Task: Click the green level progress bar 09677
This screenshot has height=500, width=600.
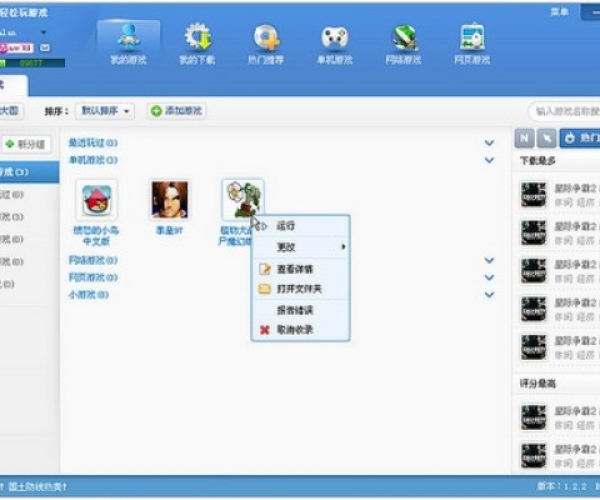Action: click(x=33, y=63)
